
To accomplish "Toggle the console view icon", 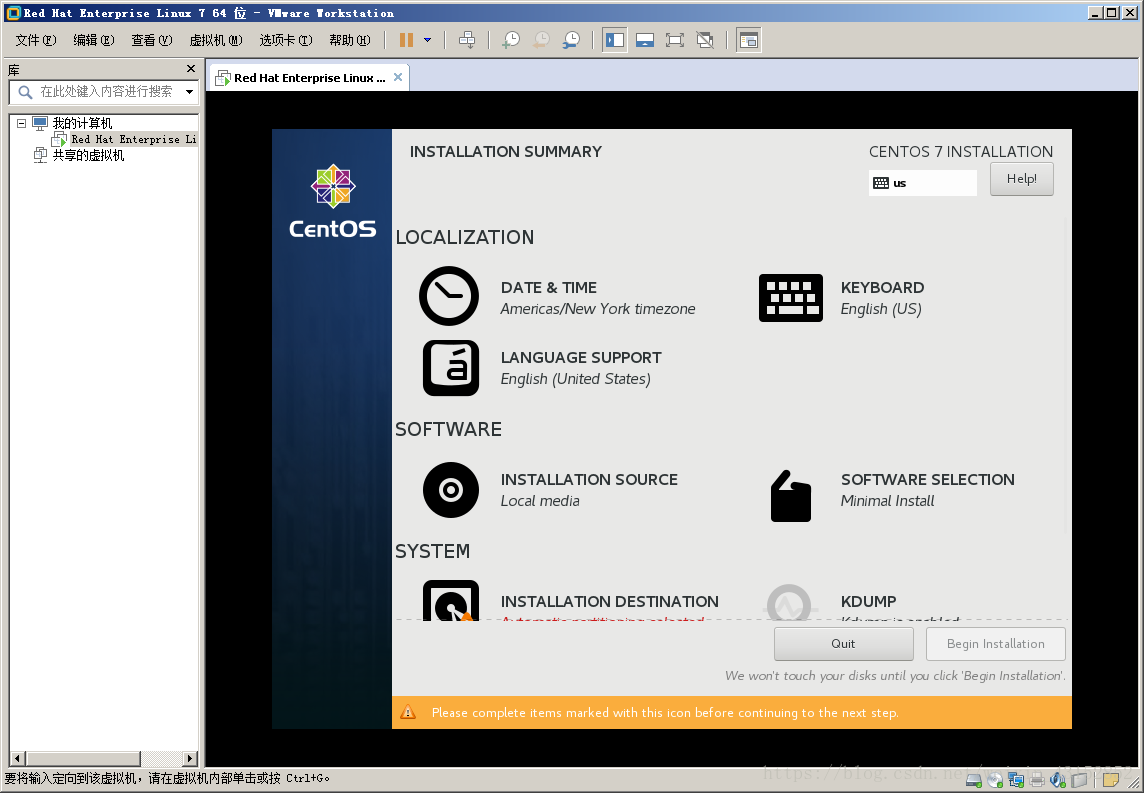I will 749,40.
